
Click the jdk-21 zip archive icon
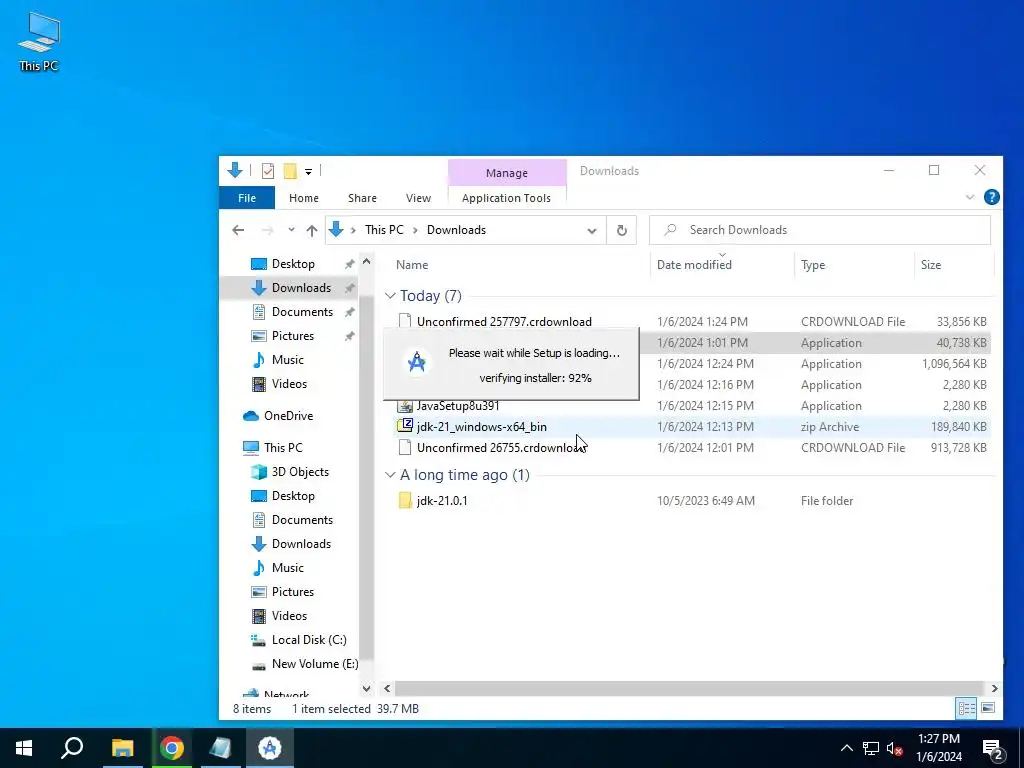[x=405, y=426]
